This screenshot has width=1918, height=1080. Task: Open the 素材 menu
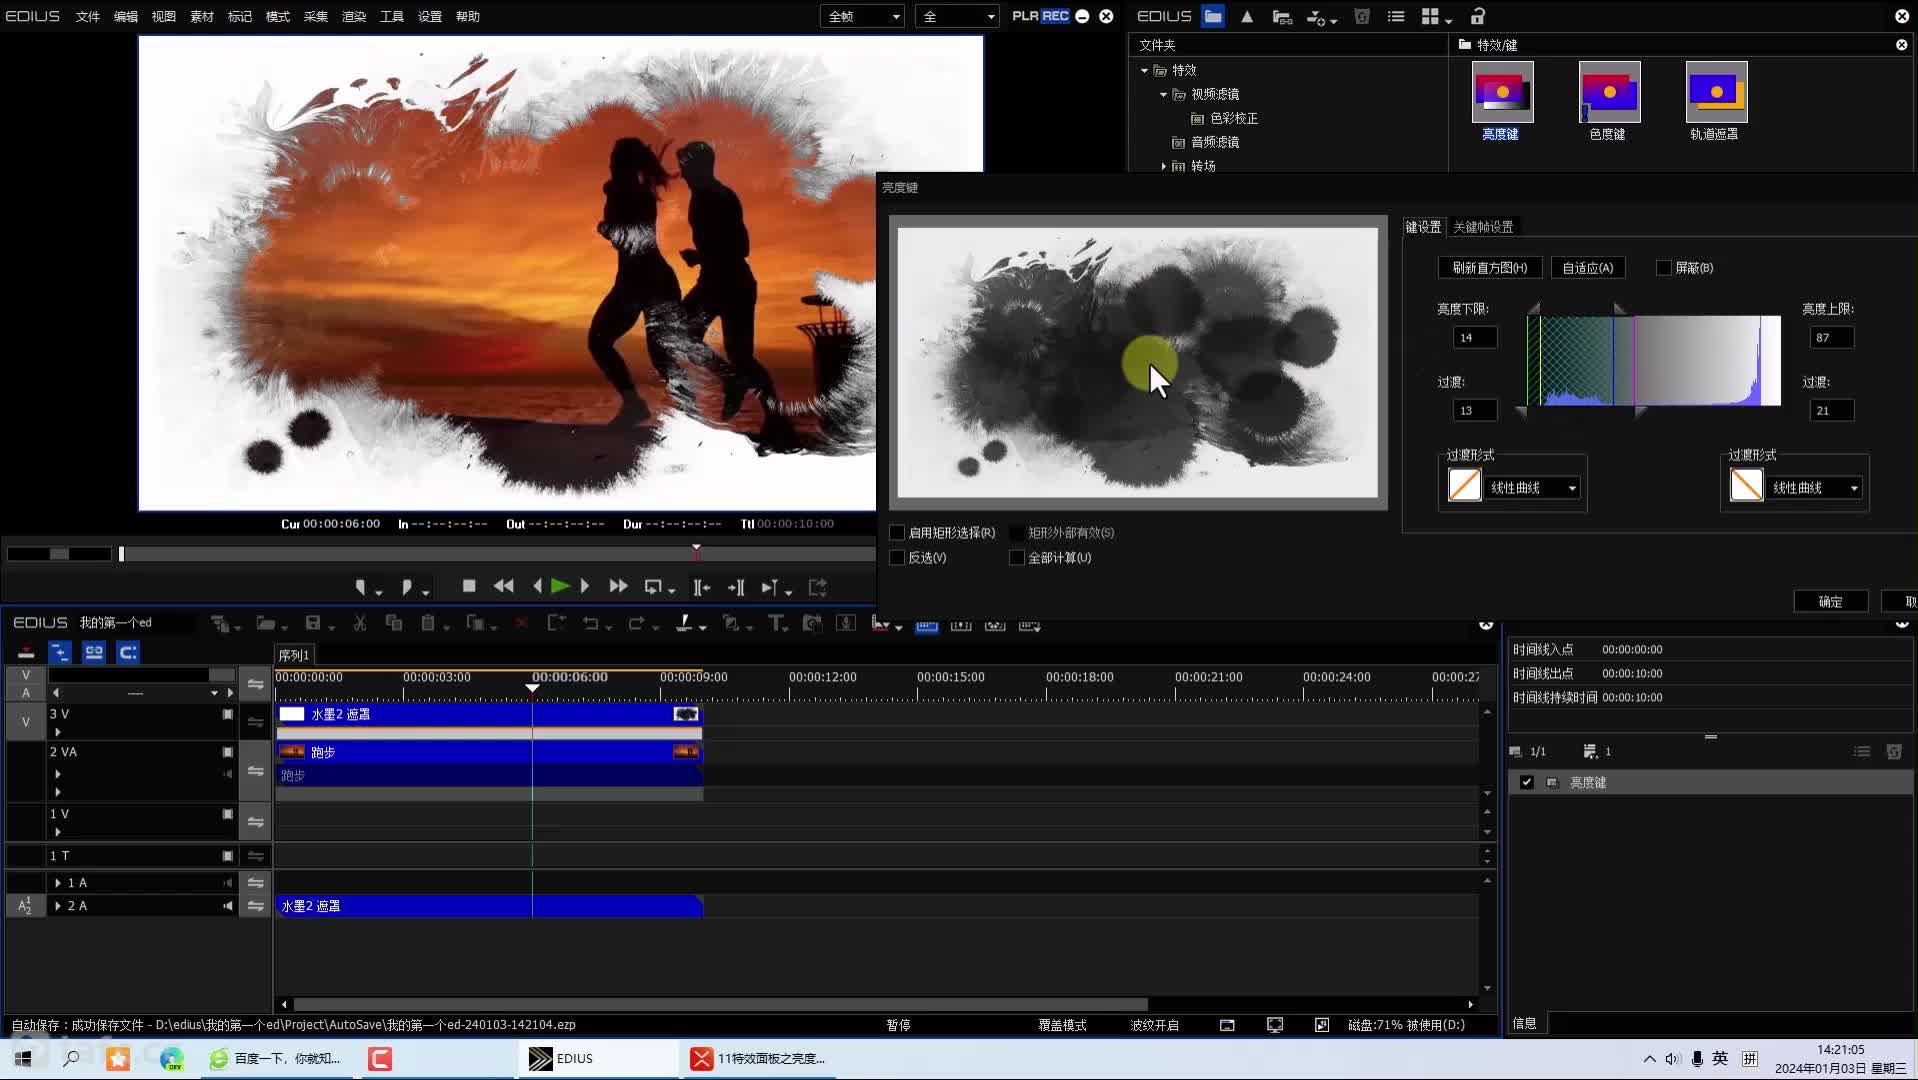(202, 16)
